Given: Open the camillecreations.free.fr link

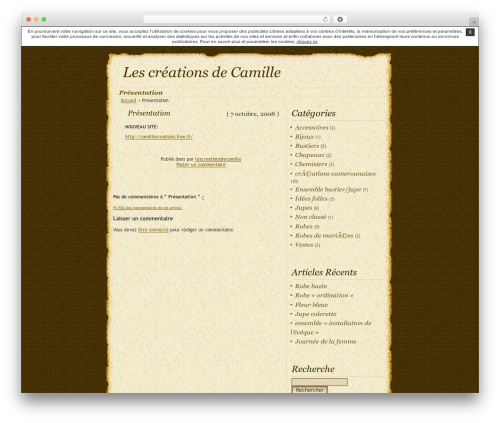Looking at the screenshot, I should [x=159, y=137].
